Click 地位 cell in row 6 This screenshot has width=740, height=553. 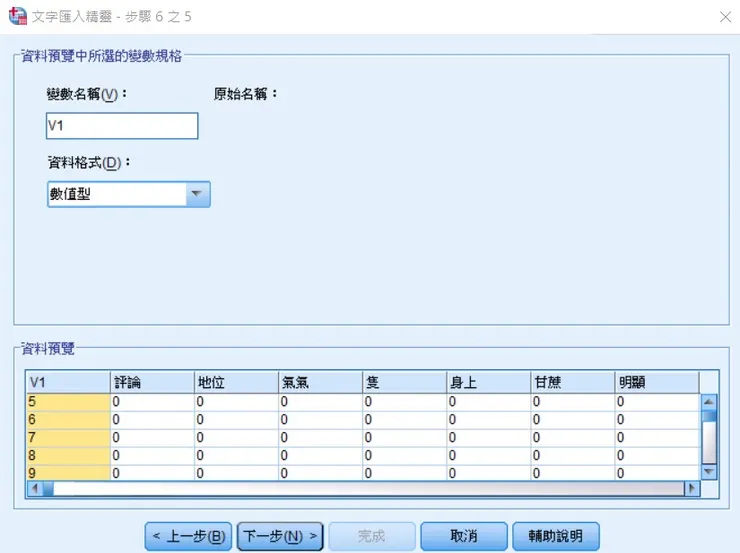pos(236,420)
